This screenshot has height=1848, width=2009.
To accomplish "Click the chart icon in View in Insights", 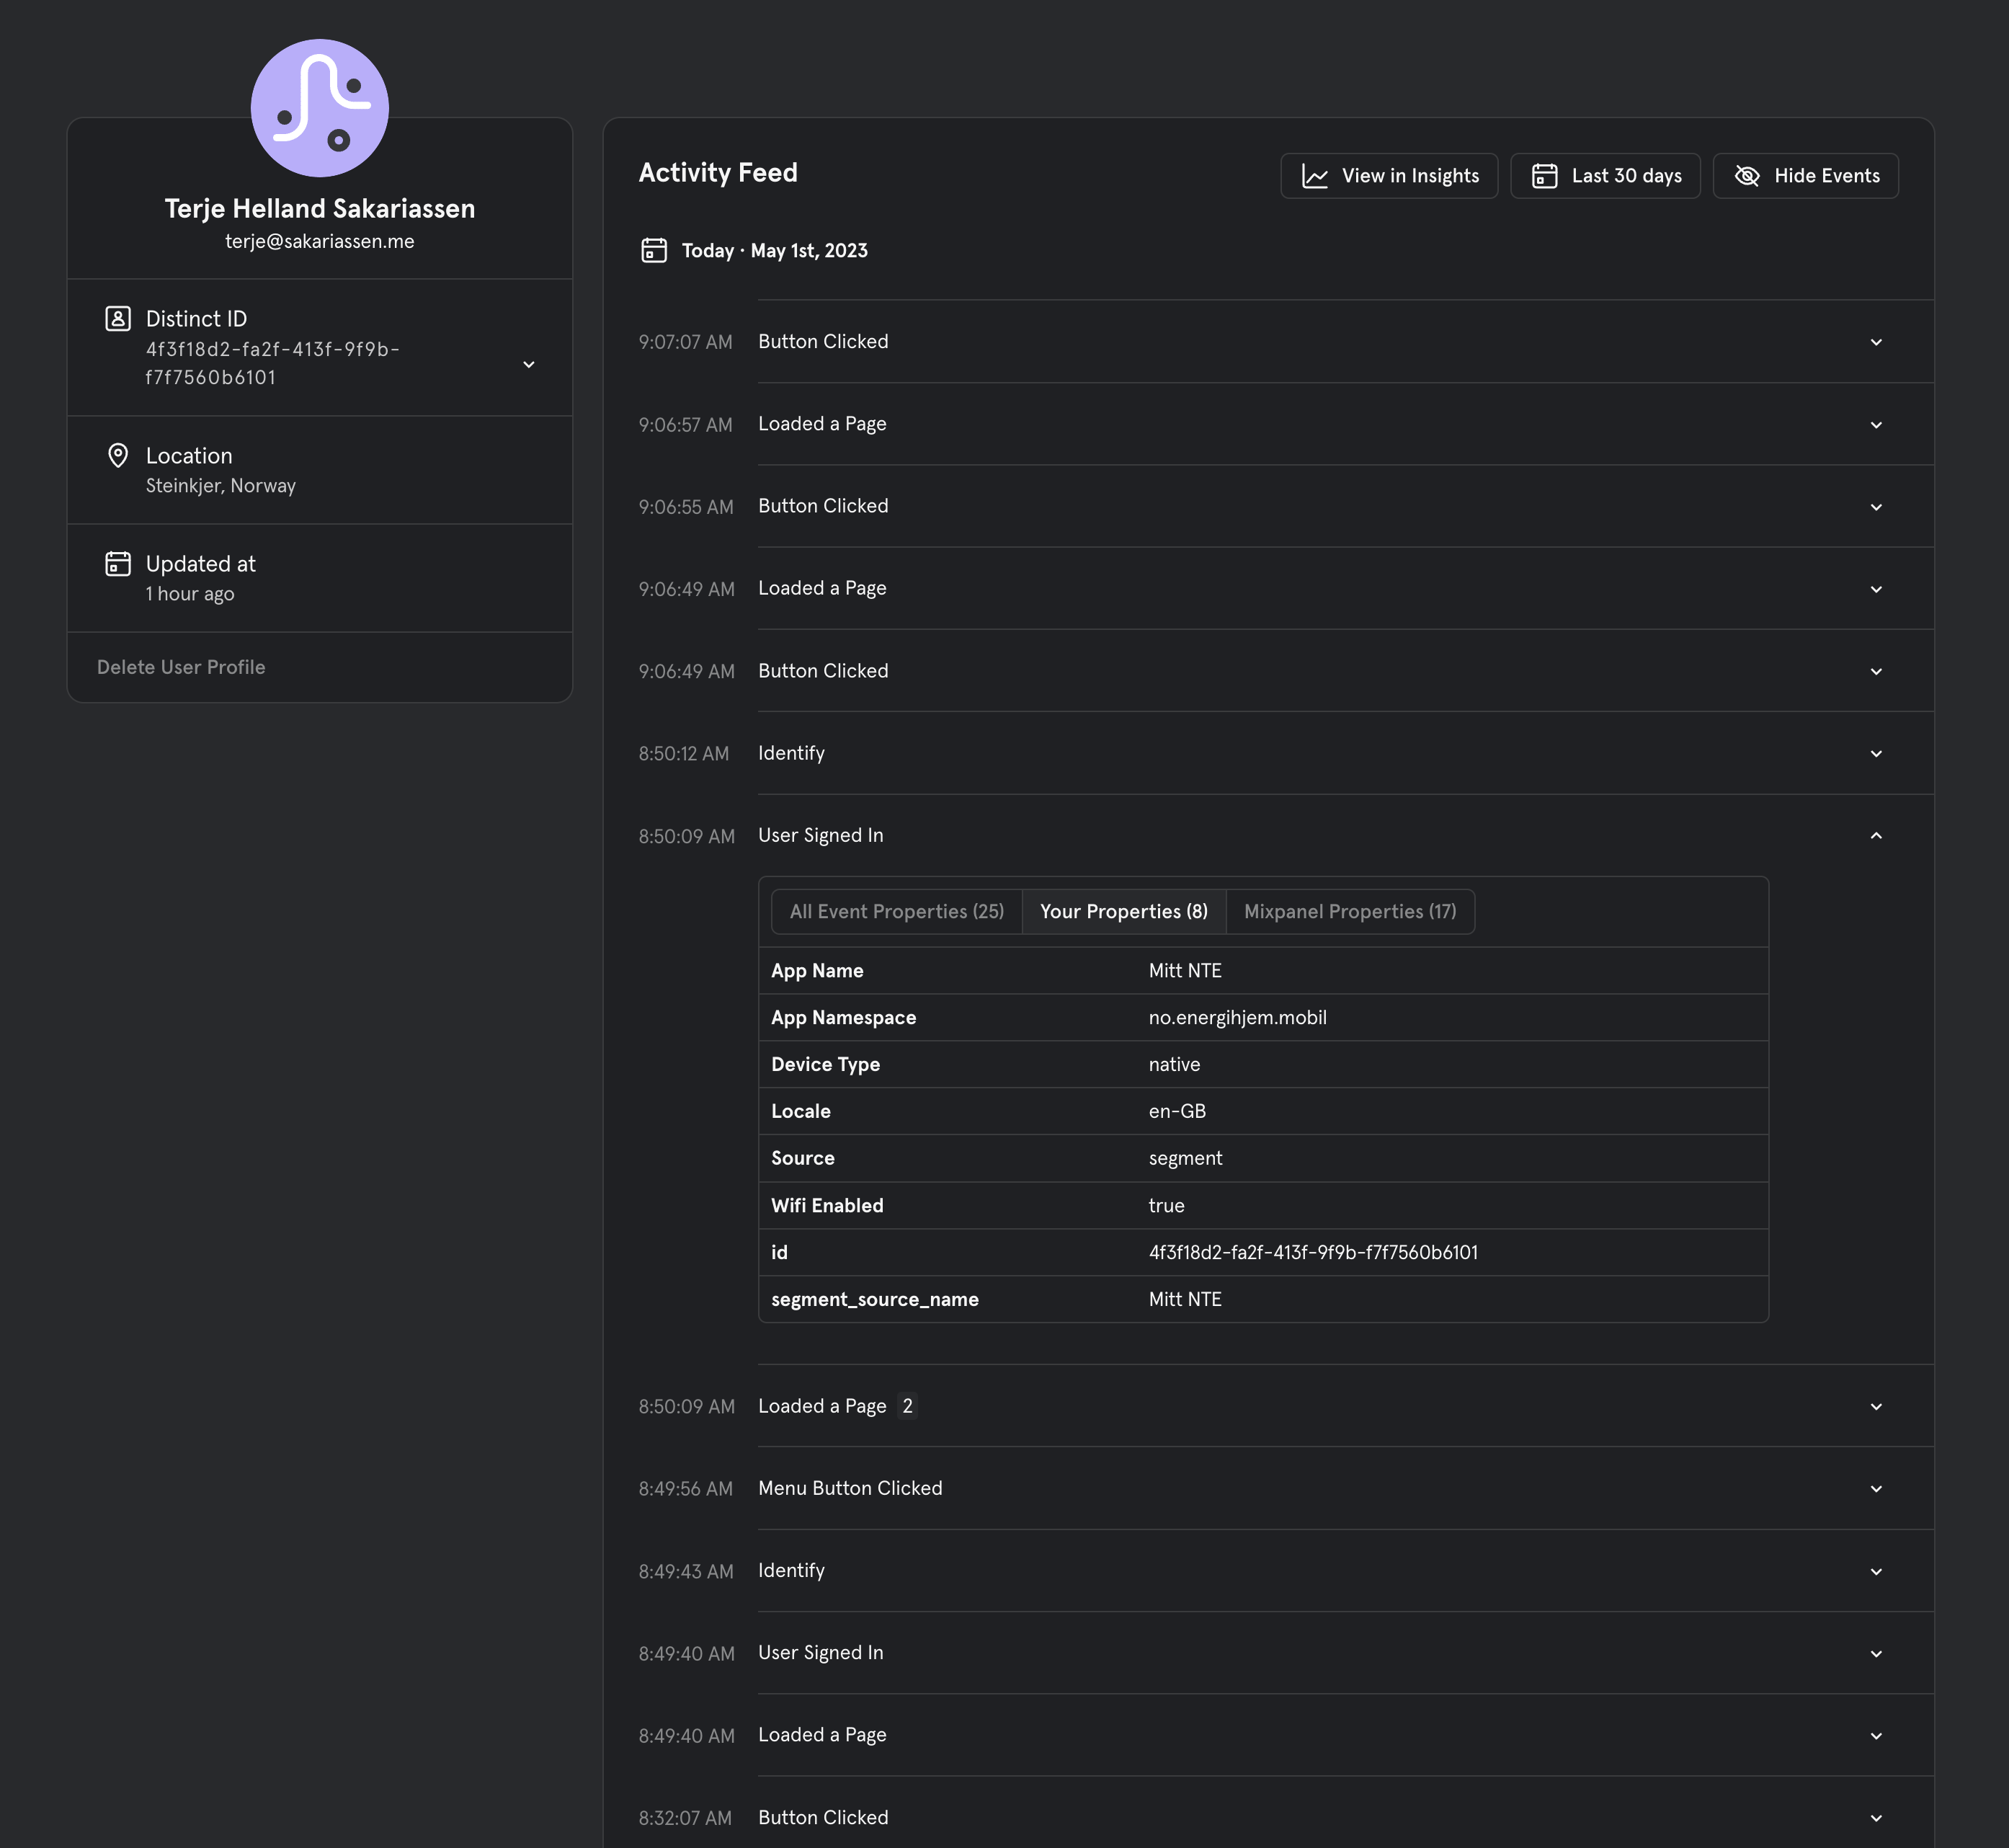I will 1315,176.
